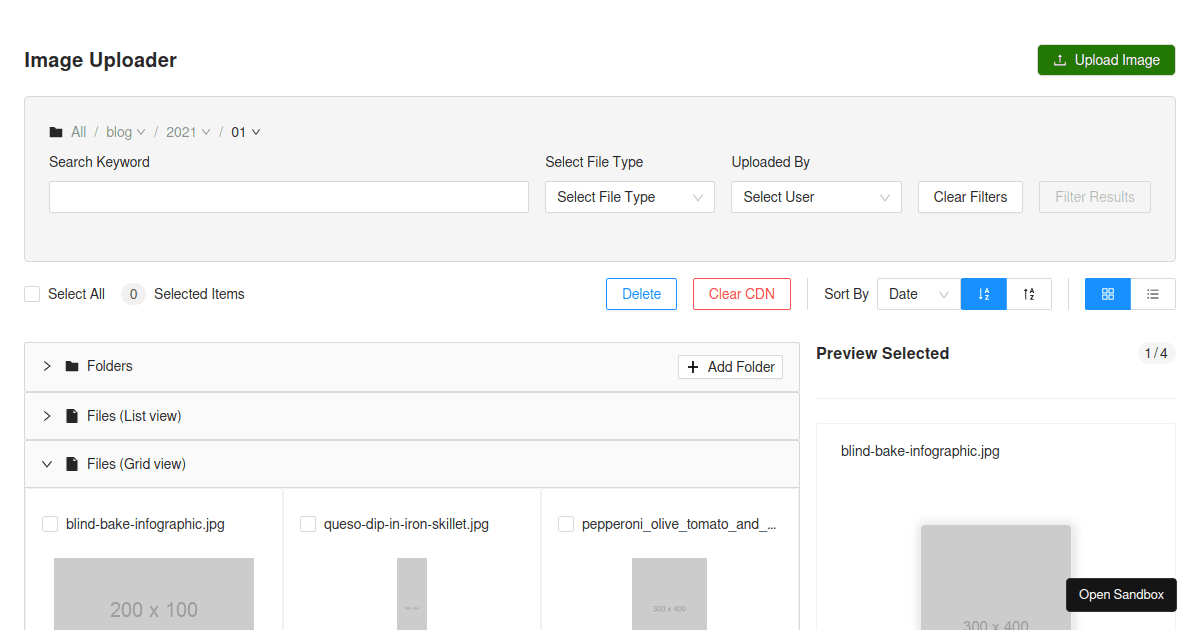This screenshot has width=1200, height=630.
Task: Click the Search Keyword input field
Action: (x=288, y=197)
